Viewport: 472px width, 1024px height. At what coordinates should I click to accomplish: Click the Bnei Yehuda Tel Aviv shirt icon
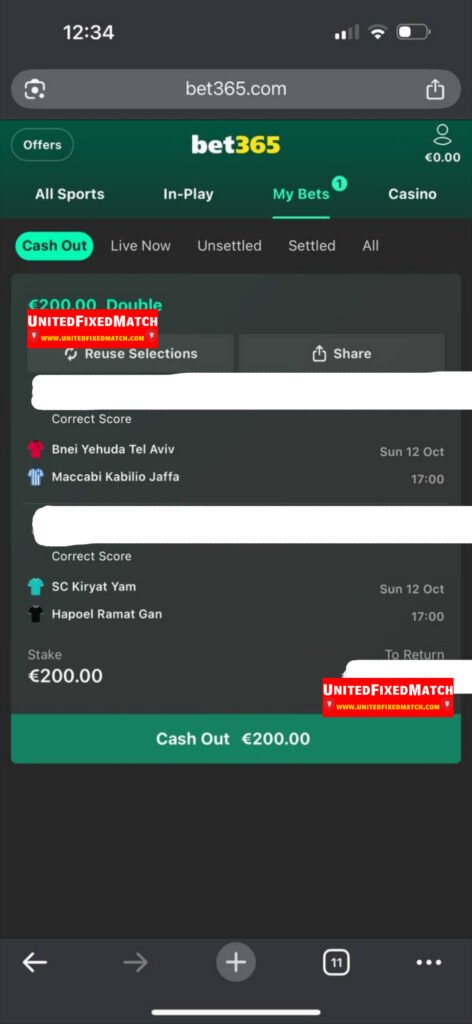(35, 449)
